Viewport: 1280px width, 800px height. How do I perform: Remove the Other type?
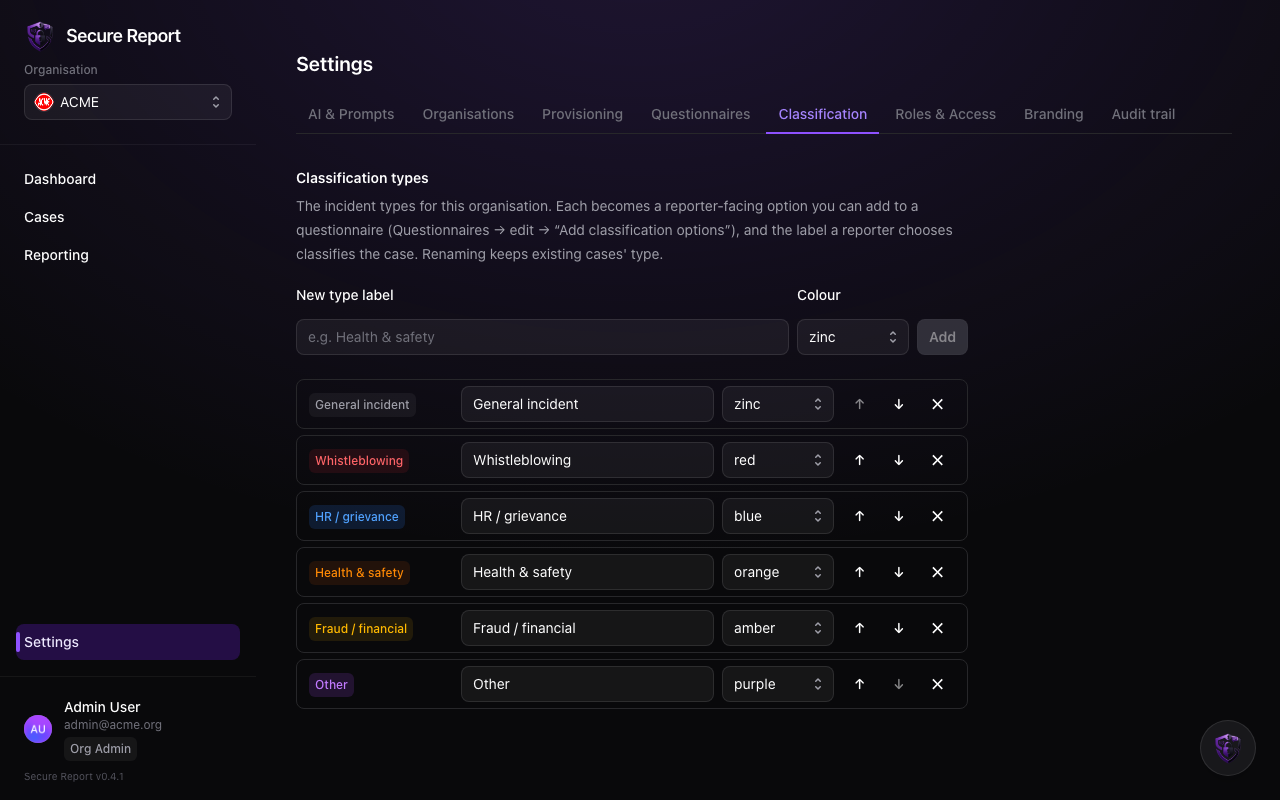tap(938, 684)
